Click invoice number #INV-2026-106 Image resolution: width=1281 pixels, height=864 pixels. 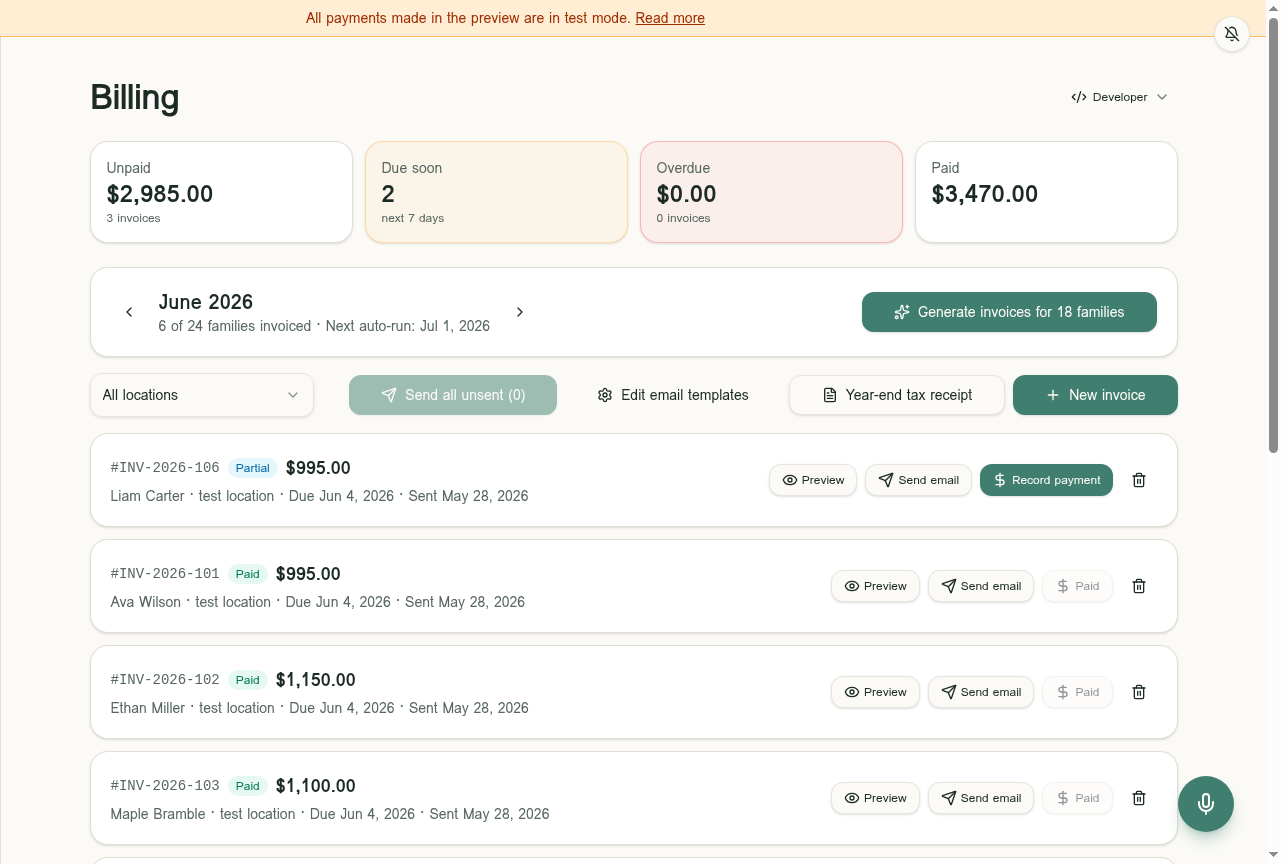coord(165,468)
